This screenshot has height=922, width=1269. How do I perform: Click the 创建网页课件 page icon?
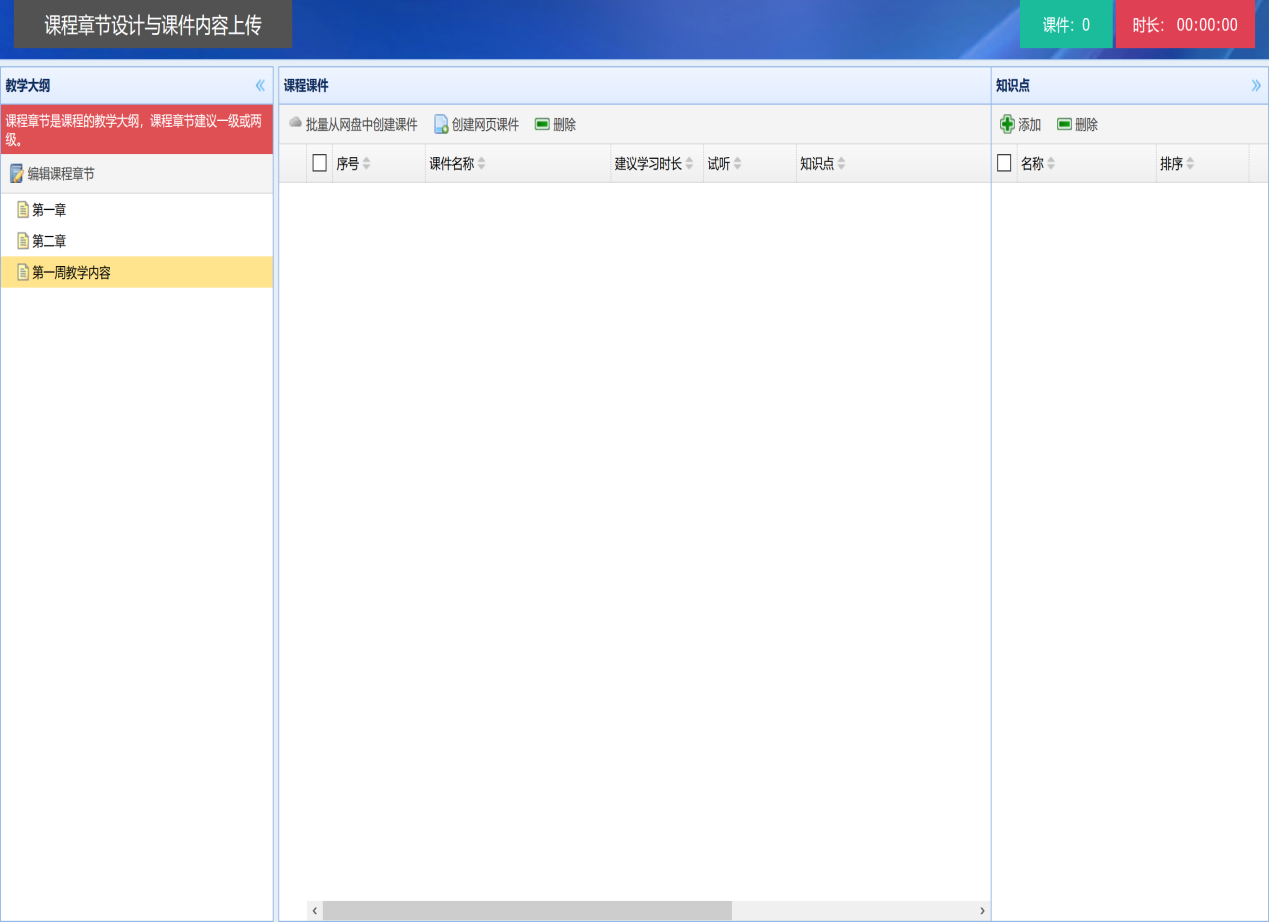(441, 124)
